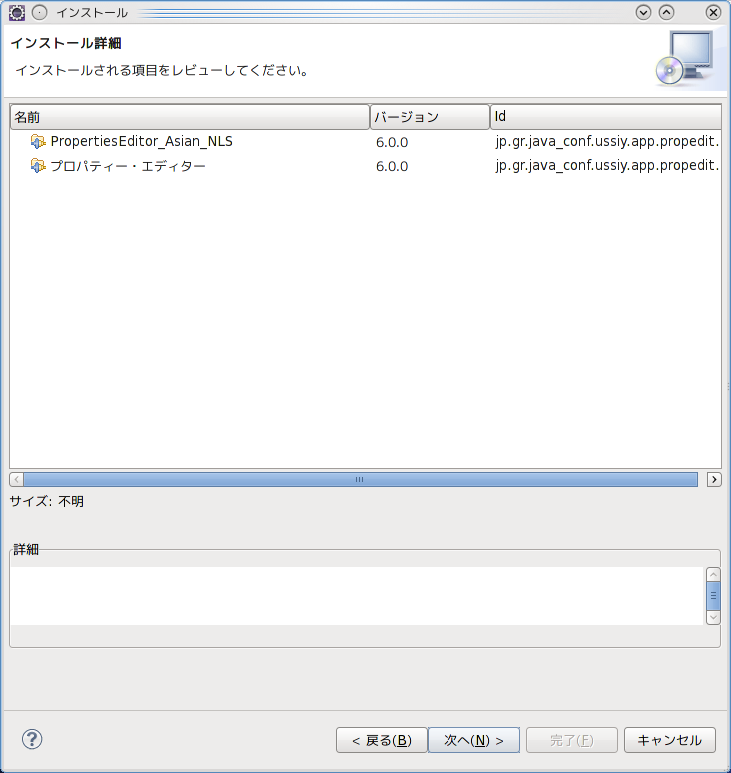The width and height of the screenshot is (731, 773).
Task: Click version 6.0.0 of PropertiesEditor_Asian_NLS
Action: (392, 142)
